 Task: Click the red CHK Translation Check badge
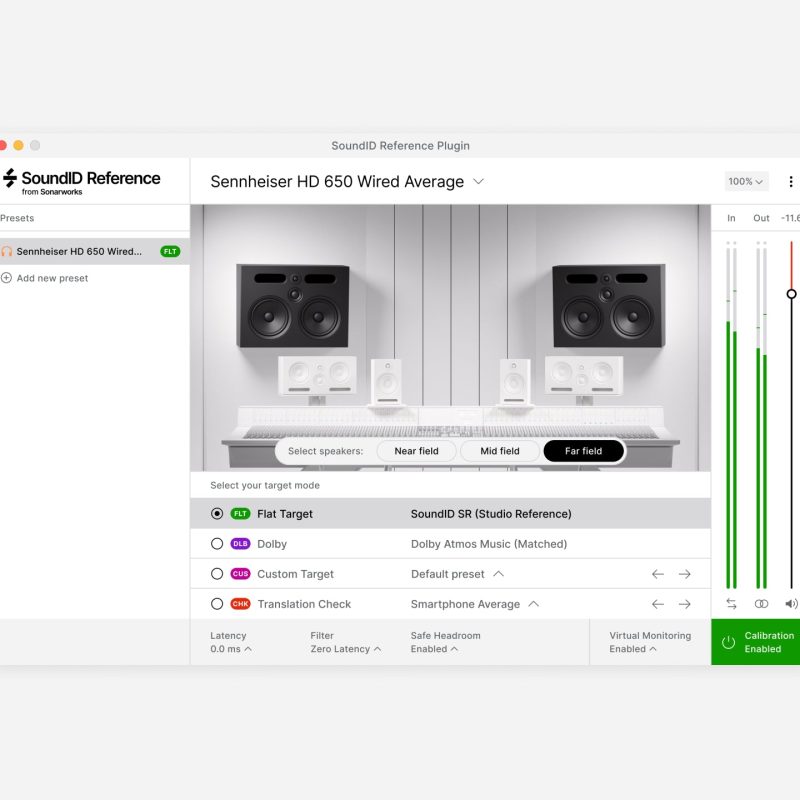click(240, 604)
